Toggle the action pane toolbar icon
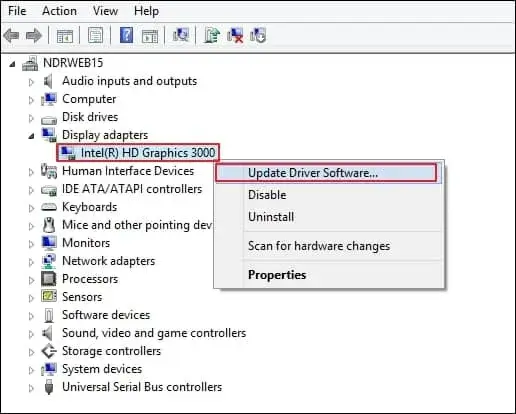 point(150,35)
